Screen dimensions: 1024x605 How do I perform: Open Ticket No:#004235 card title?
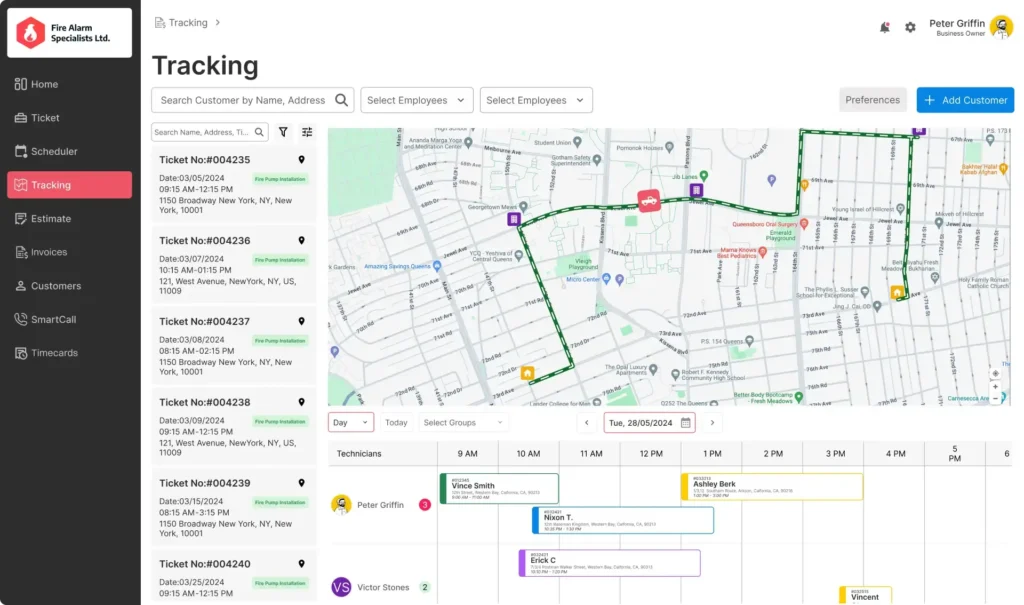[204, 160]
